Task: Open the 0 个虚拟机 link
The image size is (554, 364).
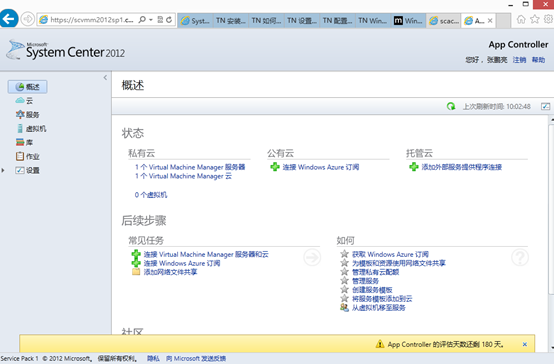Action: (x=151, y=195)
